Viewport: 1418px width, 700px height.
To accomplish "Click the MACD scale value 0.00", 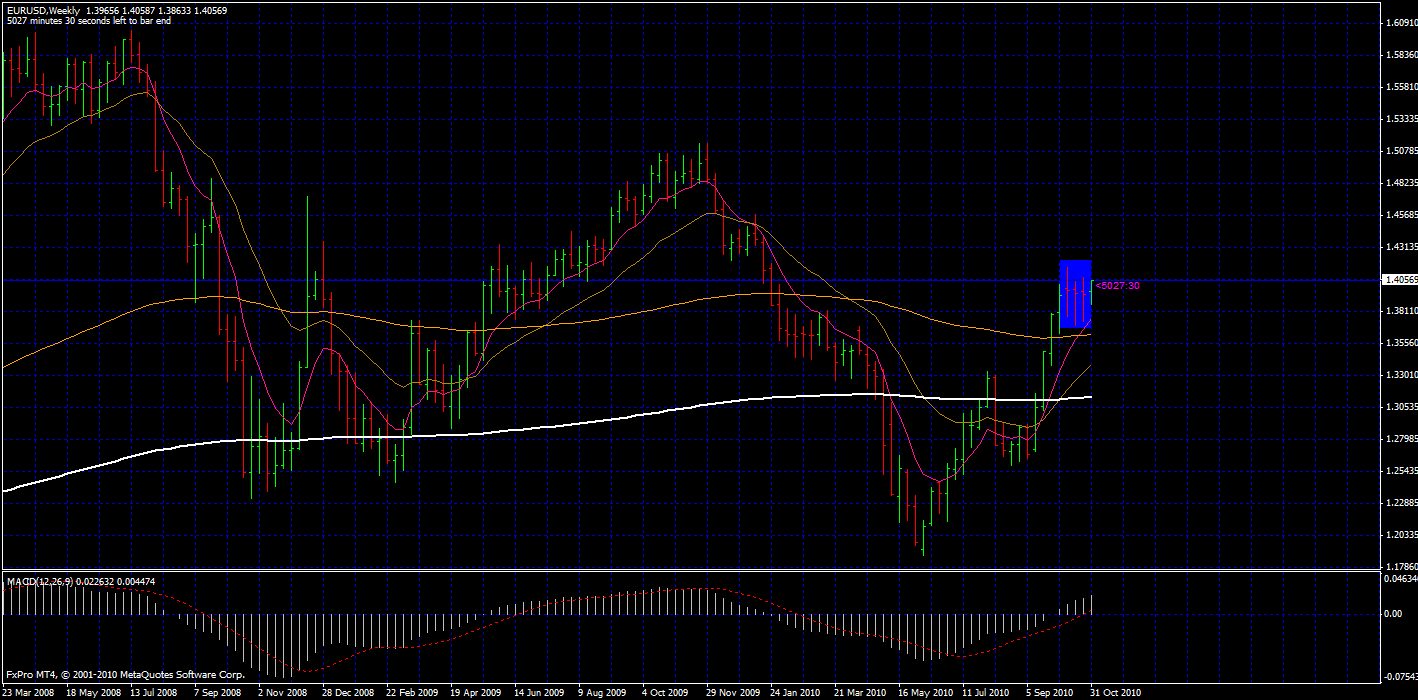I will click(1393, 614).
